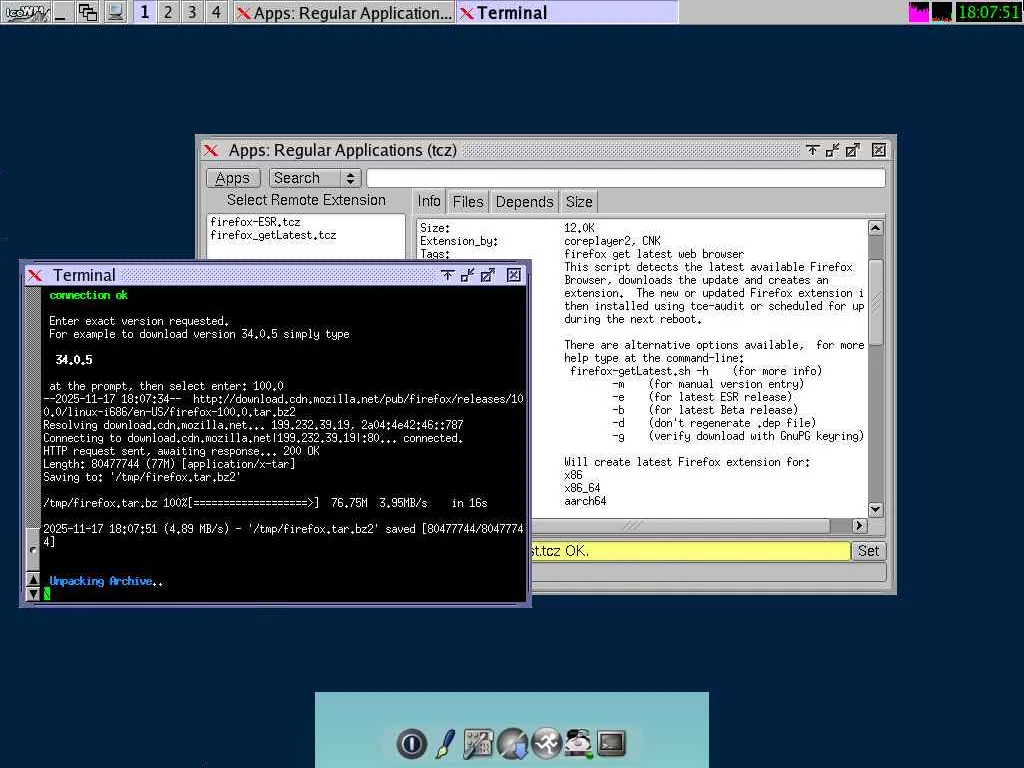Select the Apps window in the taskbar

tap(344, 12)
